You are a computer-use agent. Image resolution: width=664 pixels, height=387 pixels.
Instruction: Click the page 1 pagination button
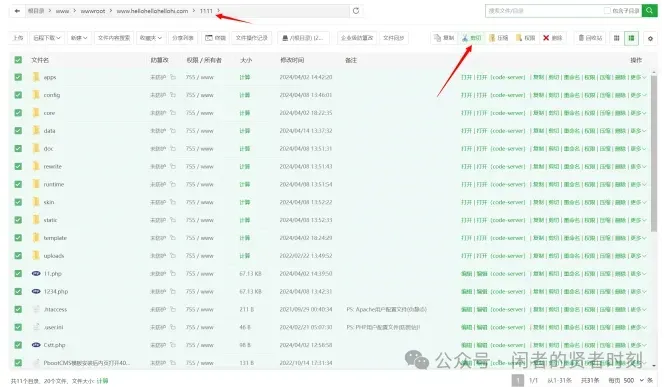pos(517,380)
